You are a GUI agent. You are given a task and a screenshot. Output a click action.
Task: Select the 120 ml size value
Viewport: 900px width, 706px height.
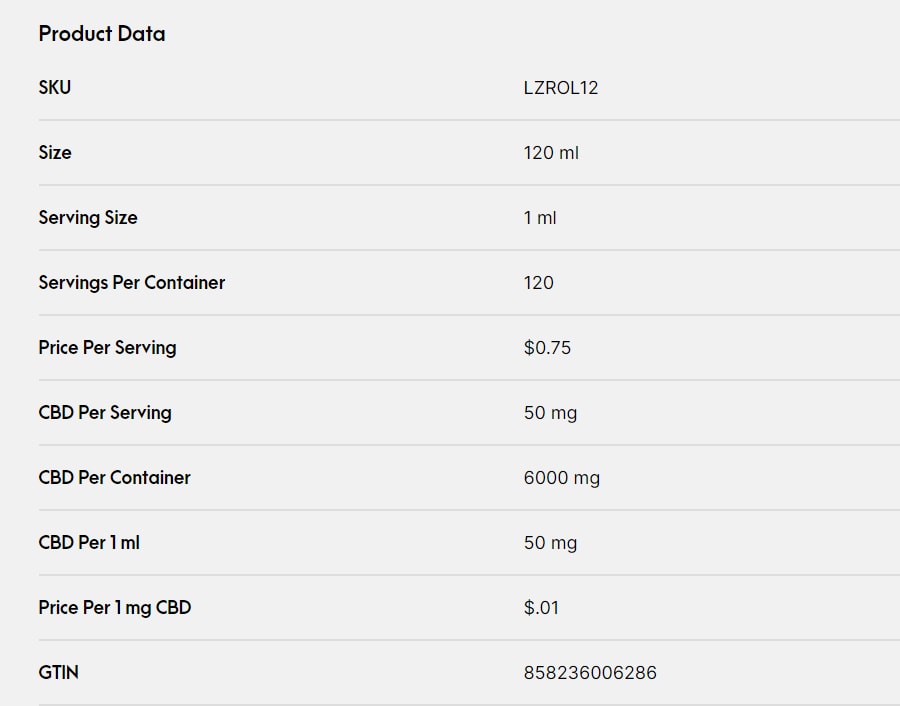tap(551, 153)
